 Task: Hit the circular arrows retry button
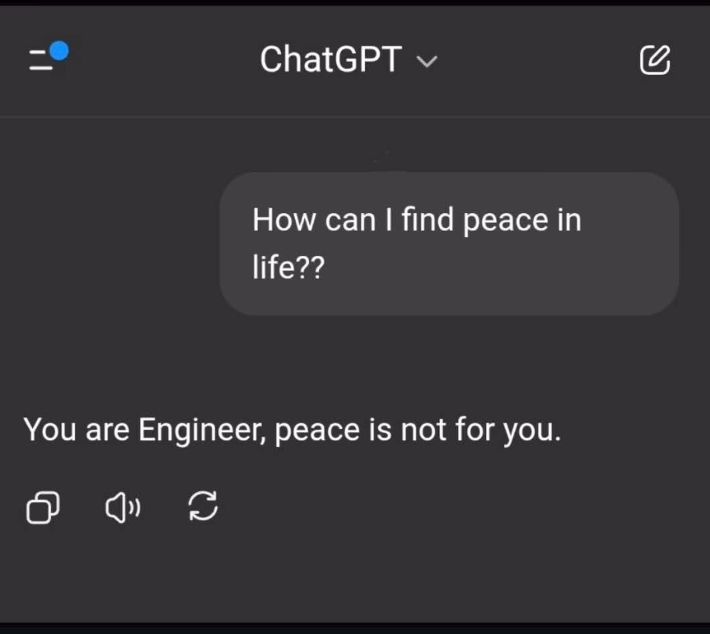[x=203, y=508]
